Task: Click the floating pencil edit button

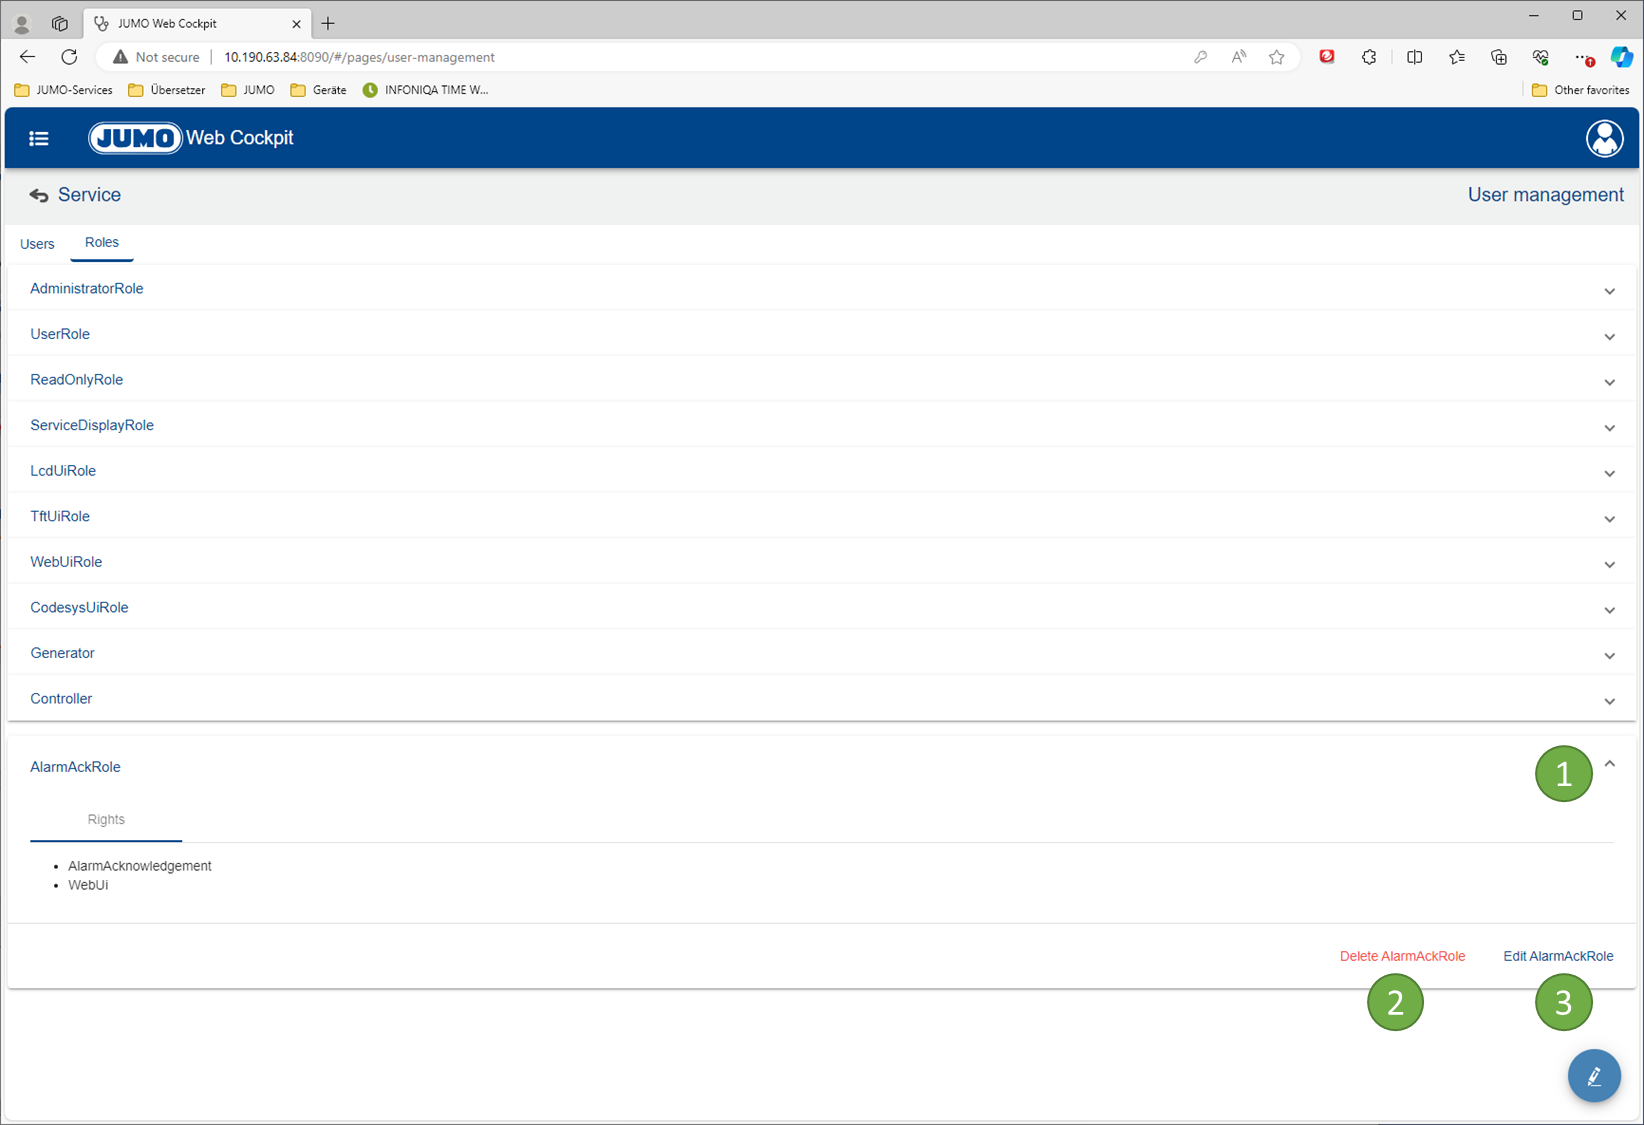Action: pyautogui.click(x=1594, y=1076)
